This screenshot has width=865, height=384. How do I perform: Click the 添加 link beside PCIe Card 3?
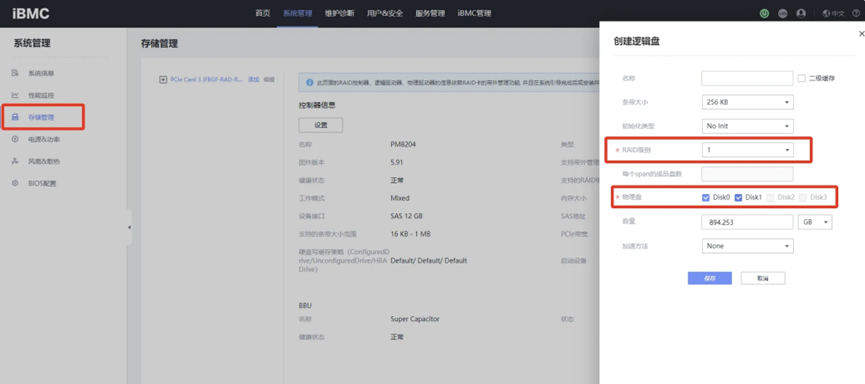click(x=253, y=79)
